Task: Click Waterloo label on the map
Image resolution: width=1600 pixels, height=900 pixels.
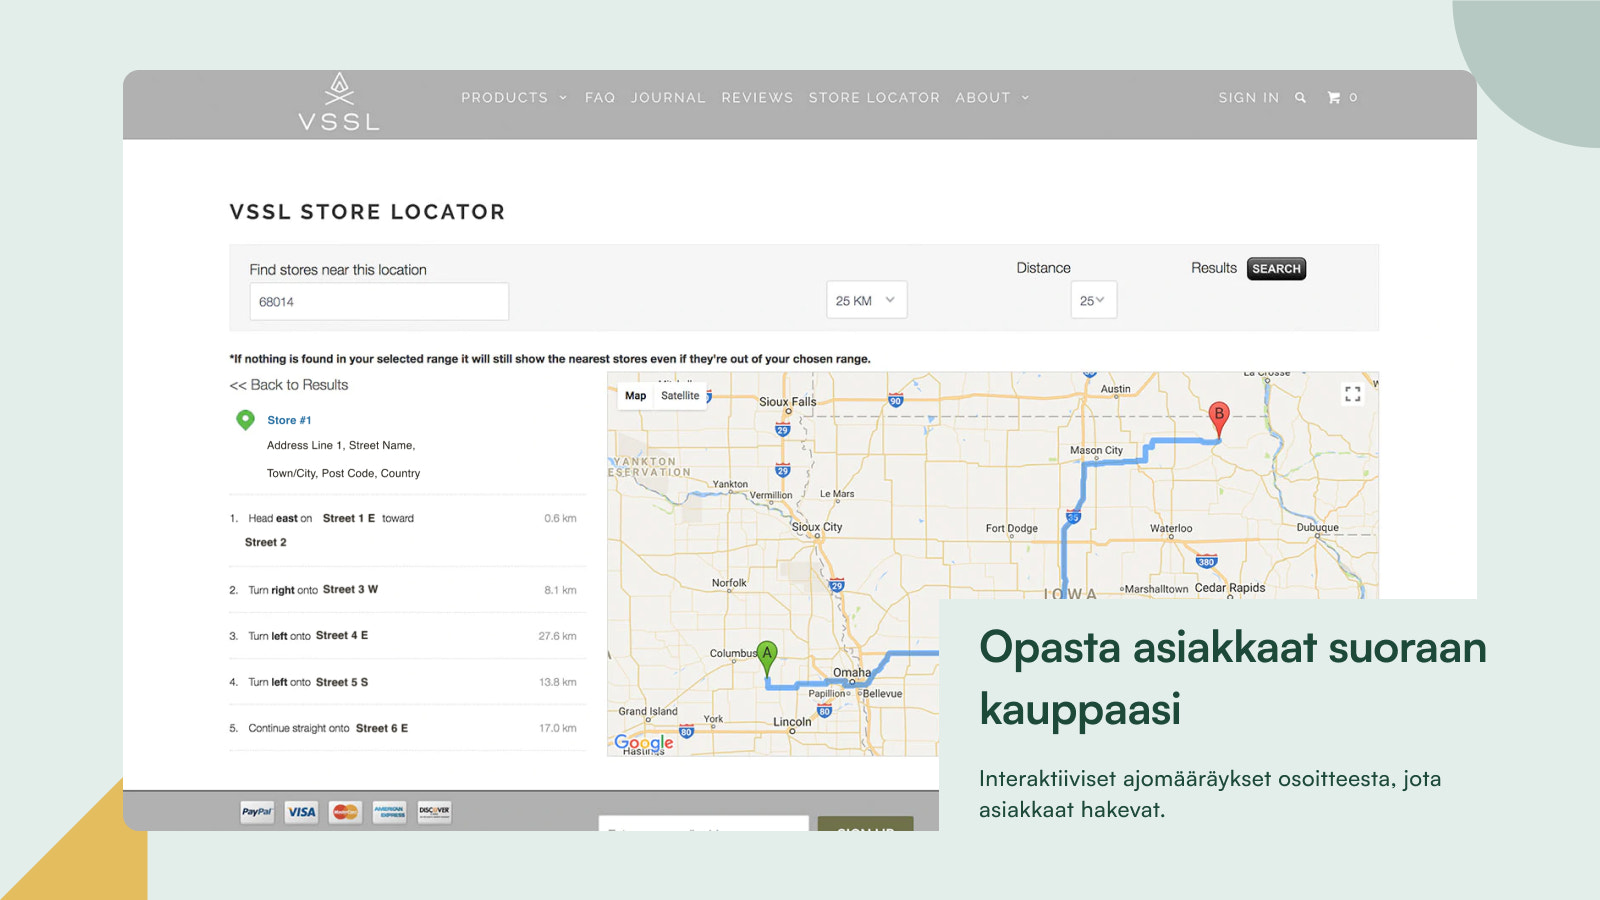Action: point(1171,529)
